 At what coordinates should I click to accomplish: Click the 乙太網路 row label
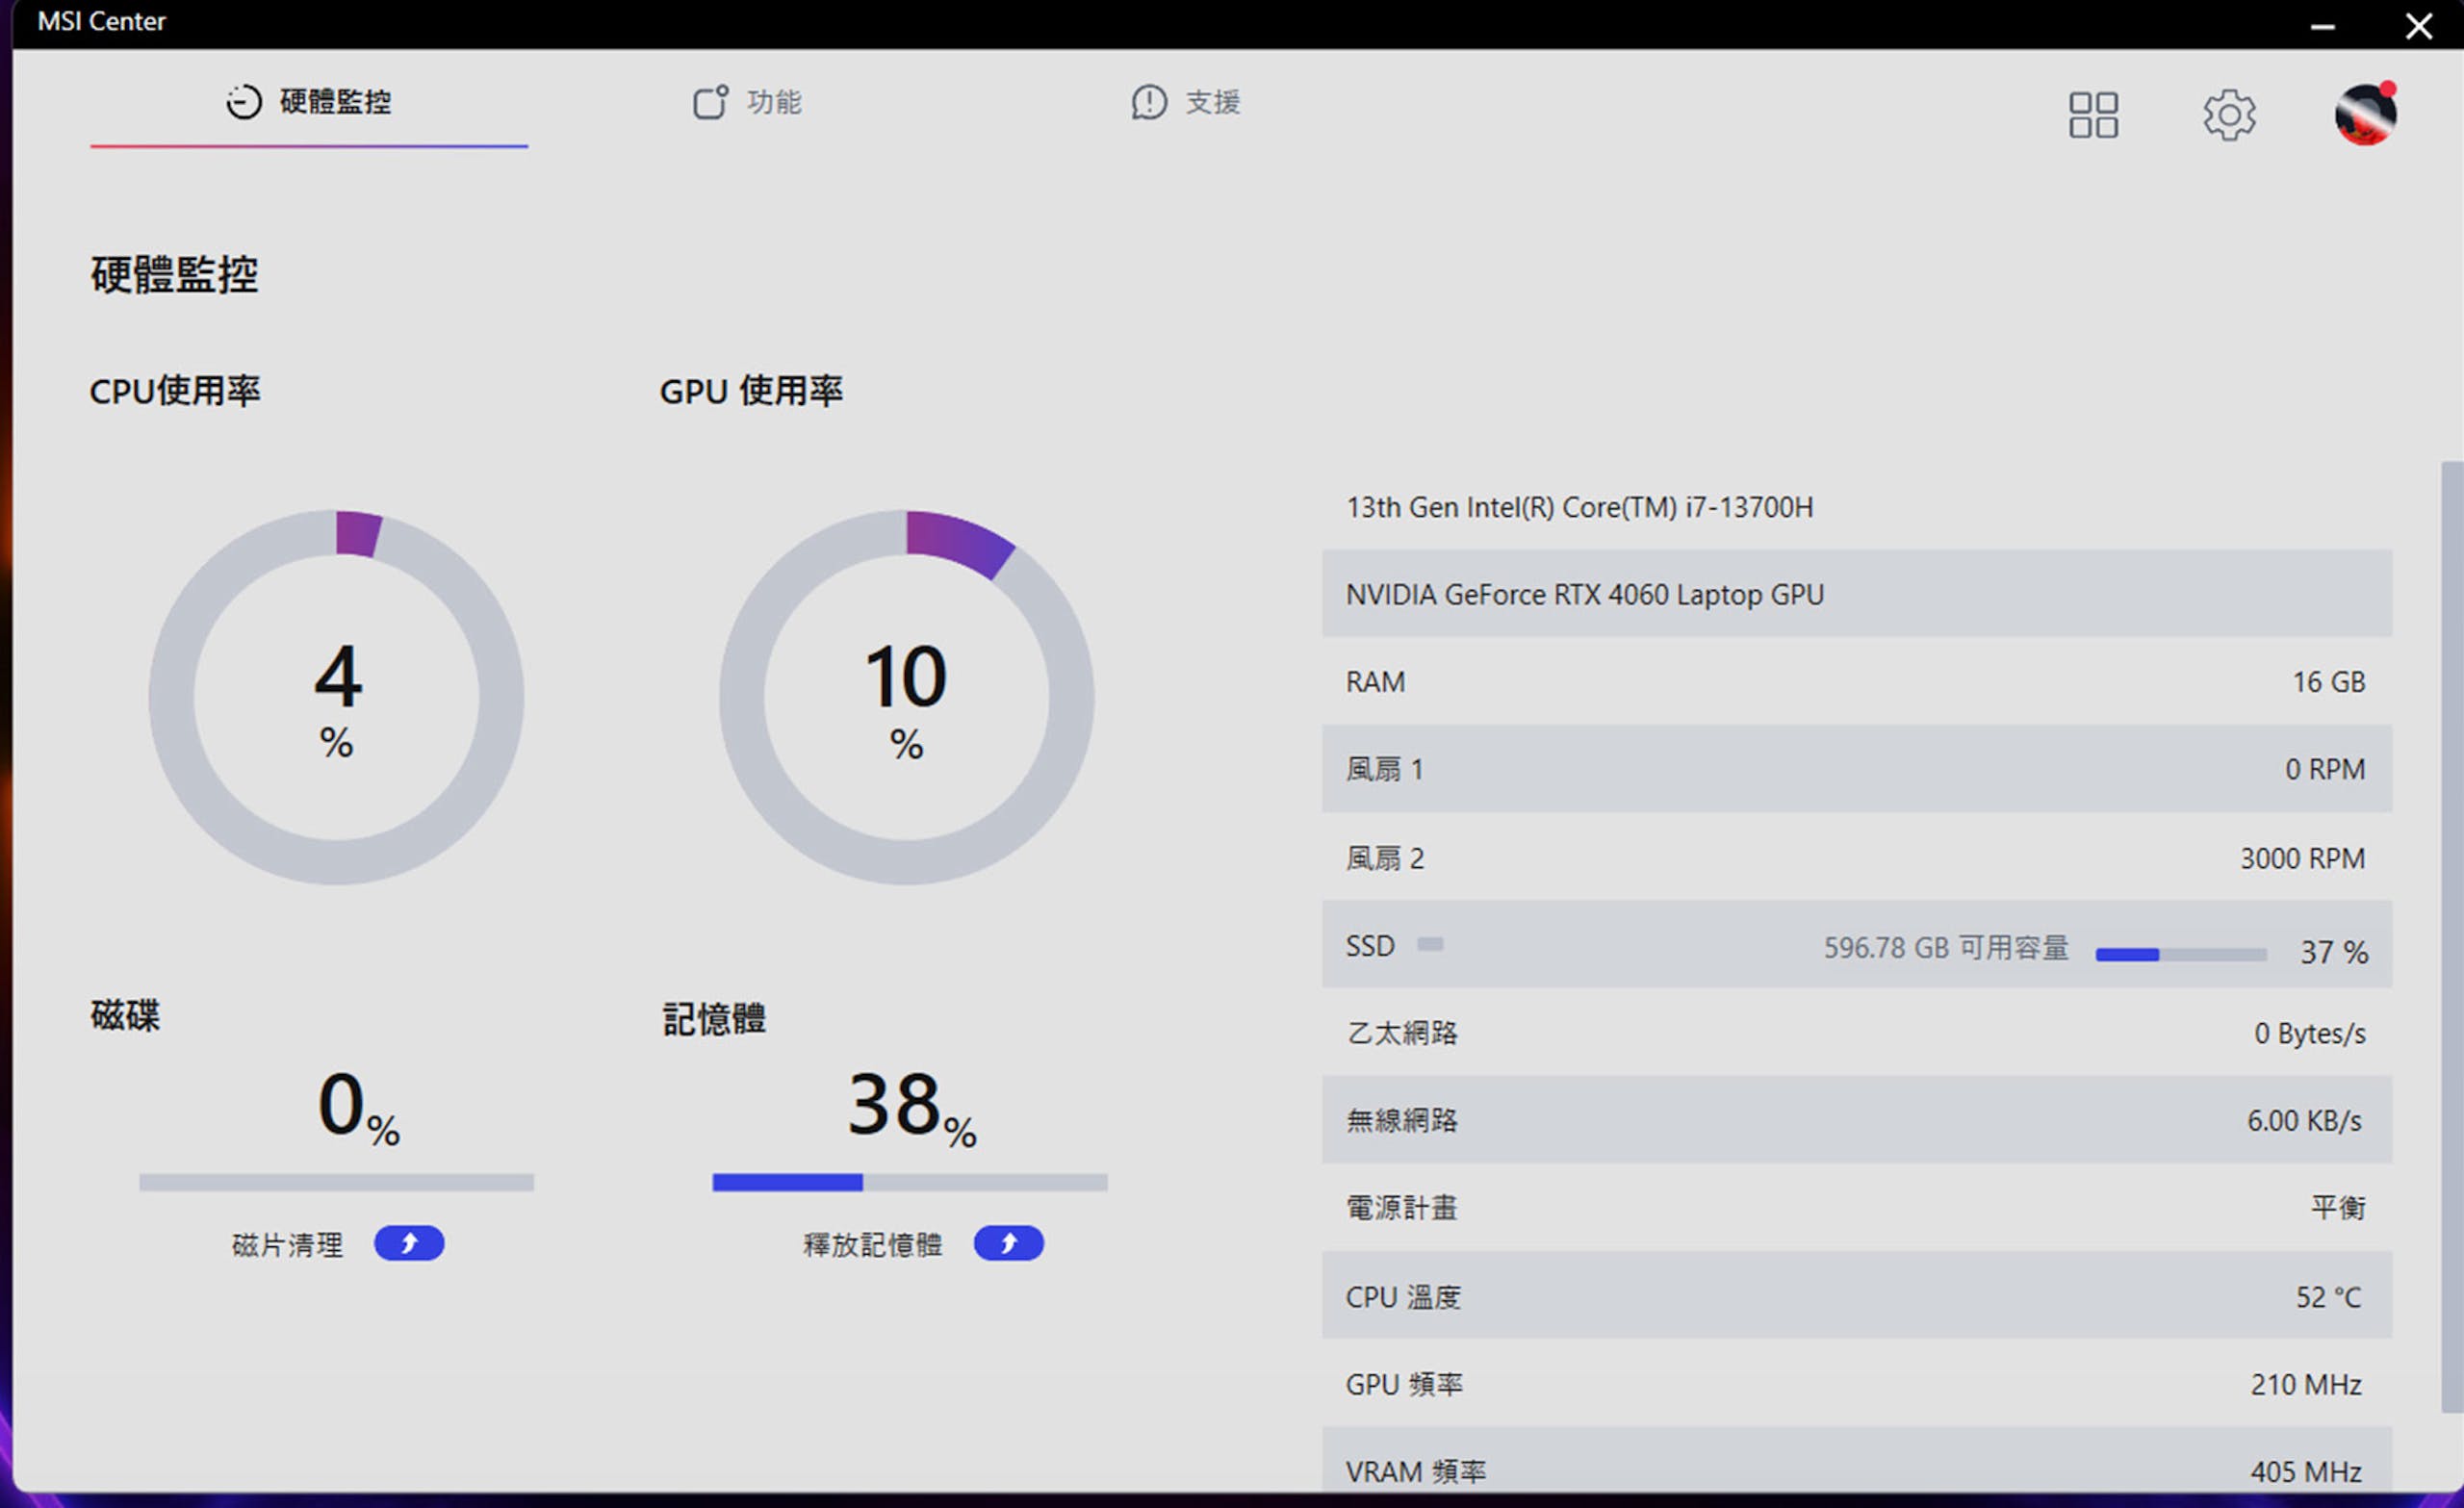(x=1402, y=1032)
